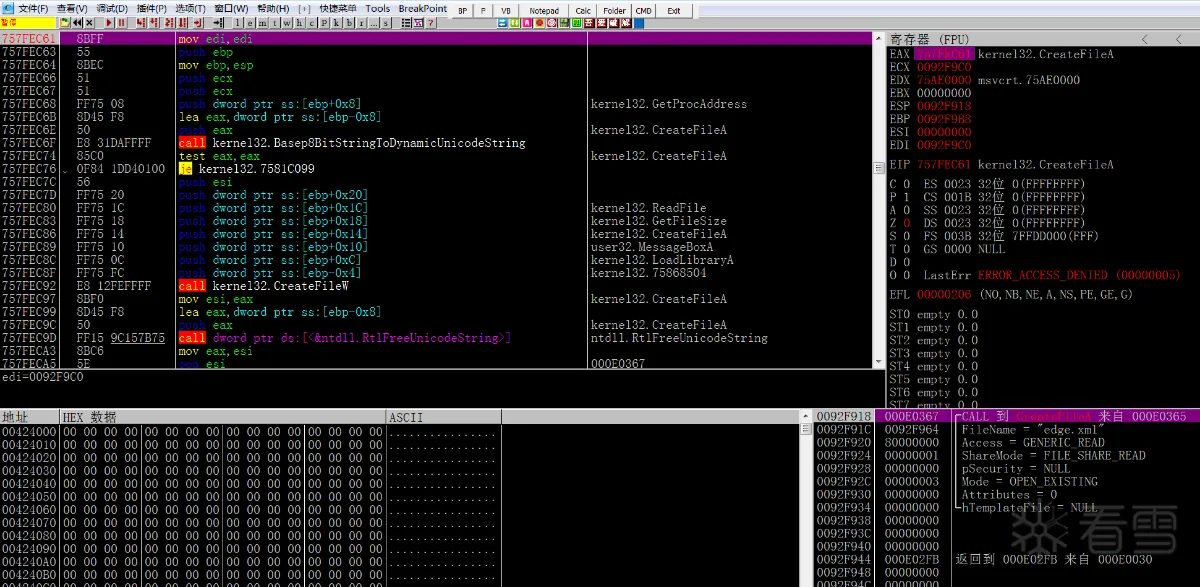Viewport: 1200px width, 587px height.
Task: Open the [+] menu
Action: coord(304,8)
